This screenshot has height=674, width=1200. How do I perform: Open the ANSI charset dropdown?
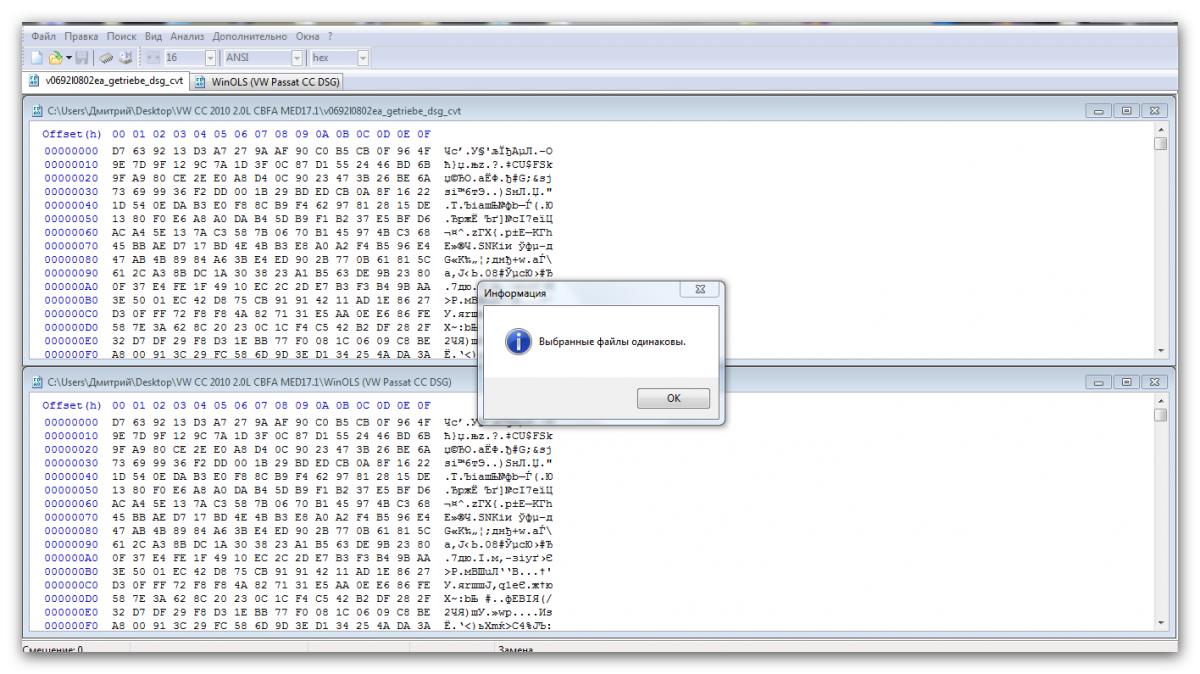tap(297, 58)
